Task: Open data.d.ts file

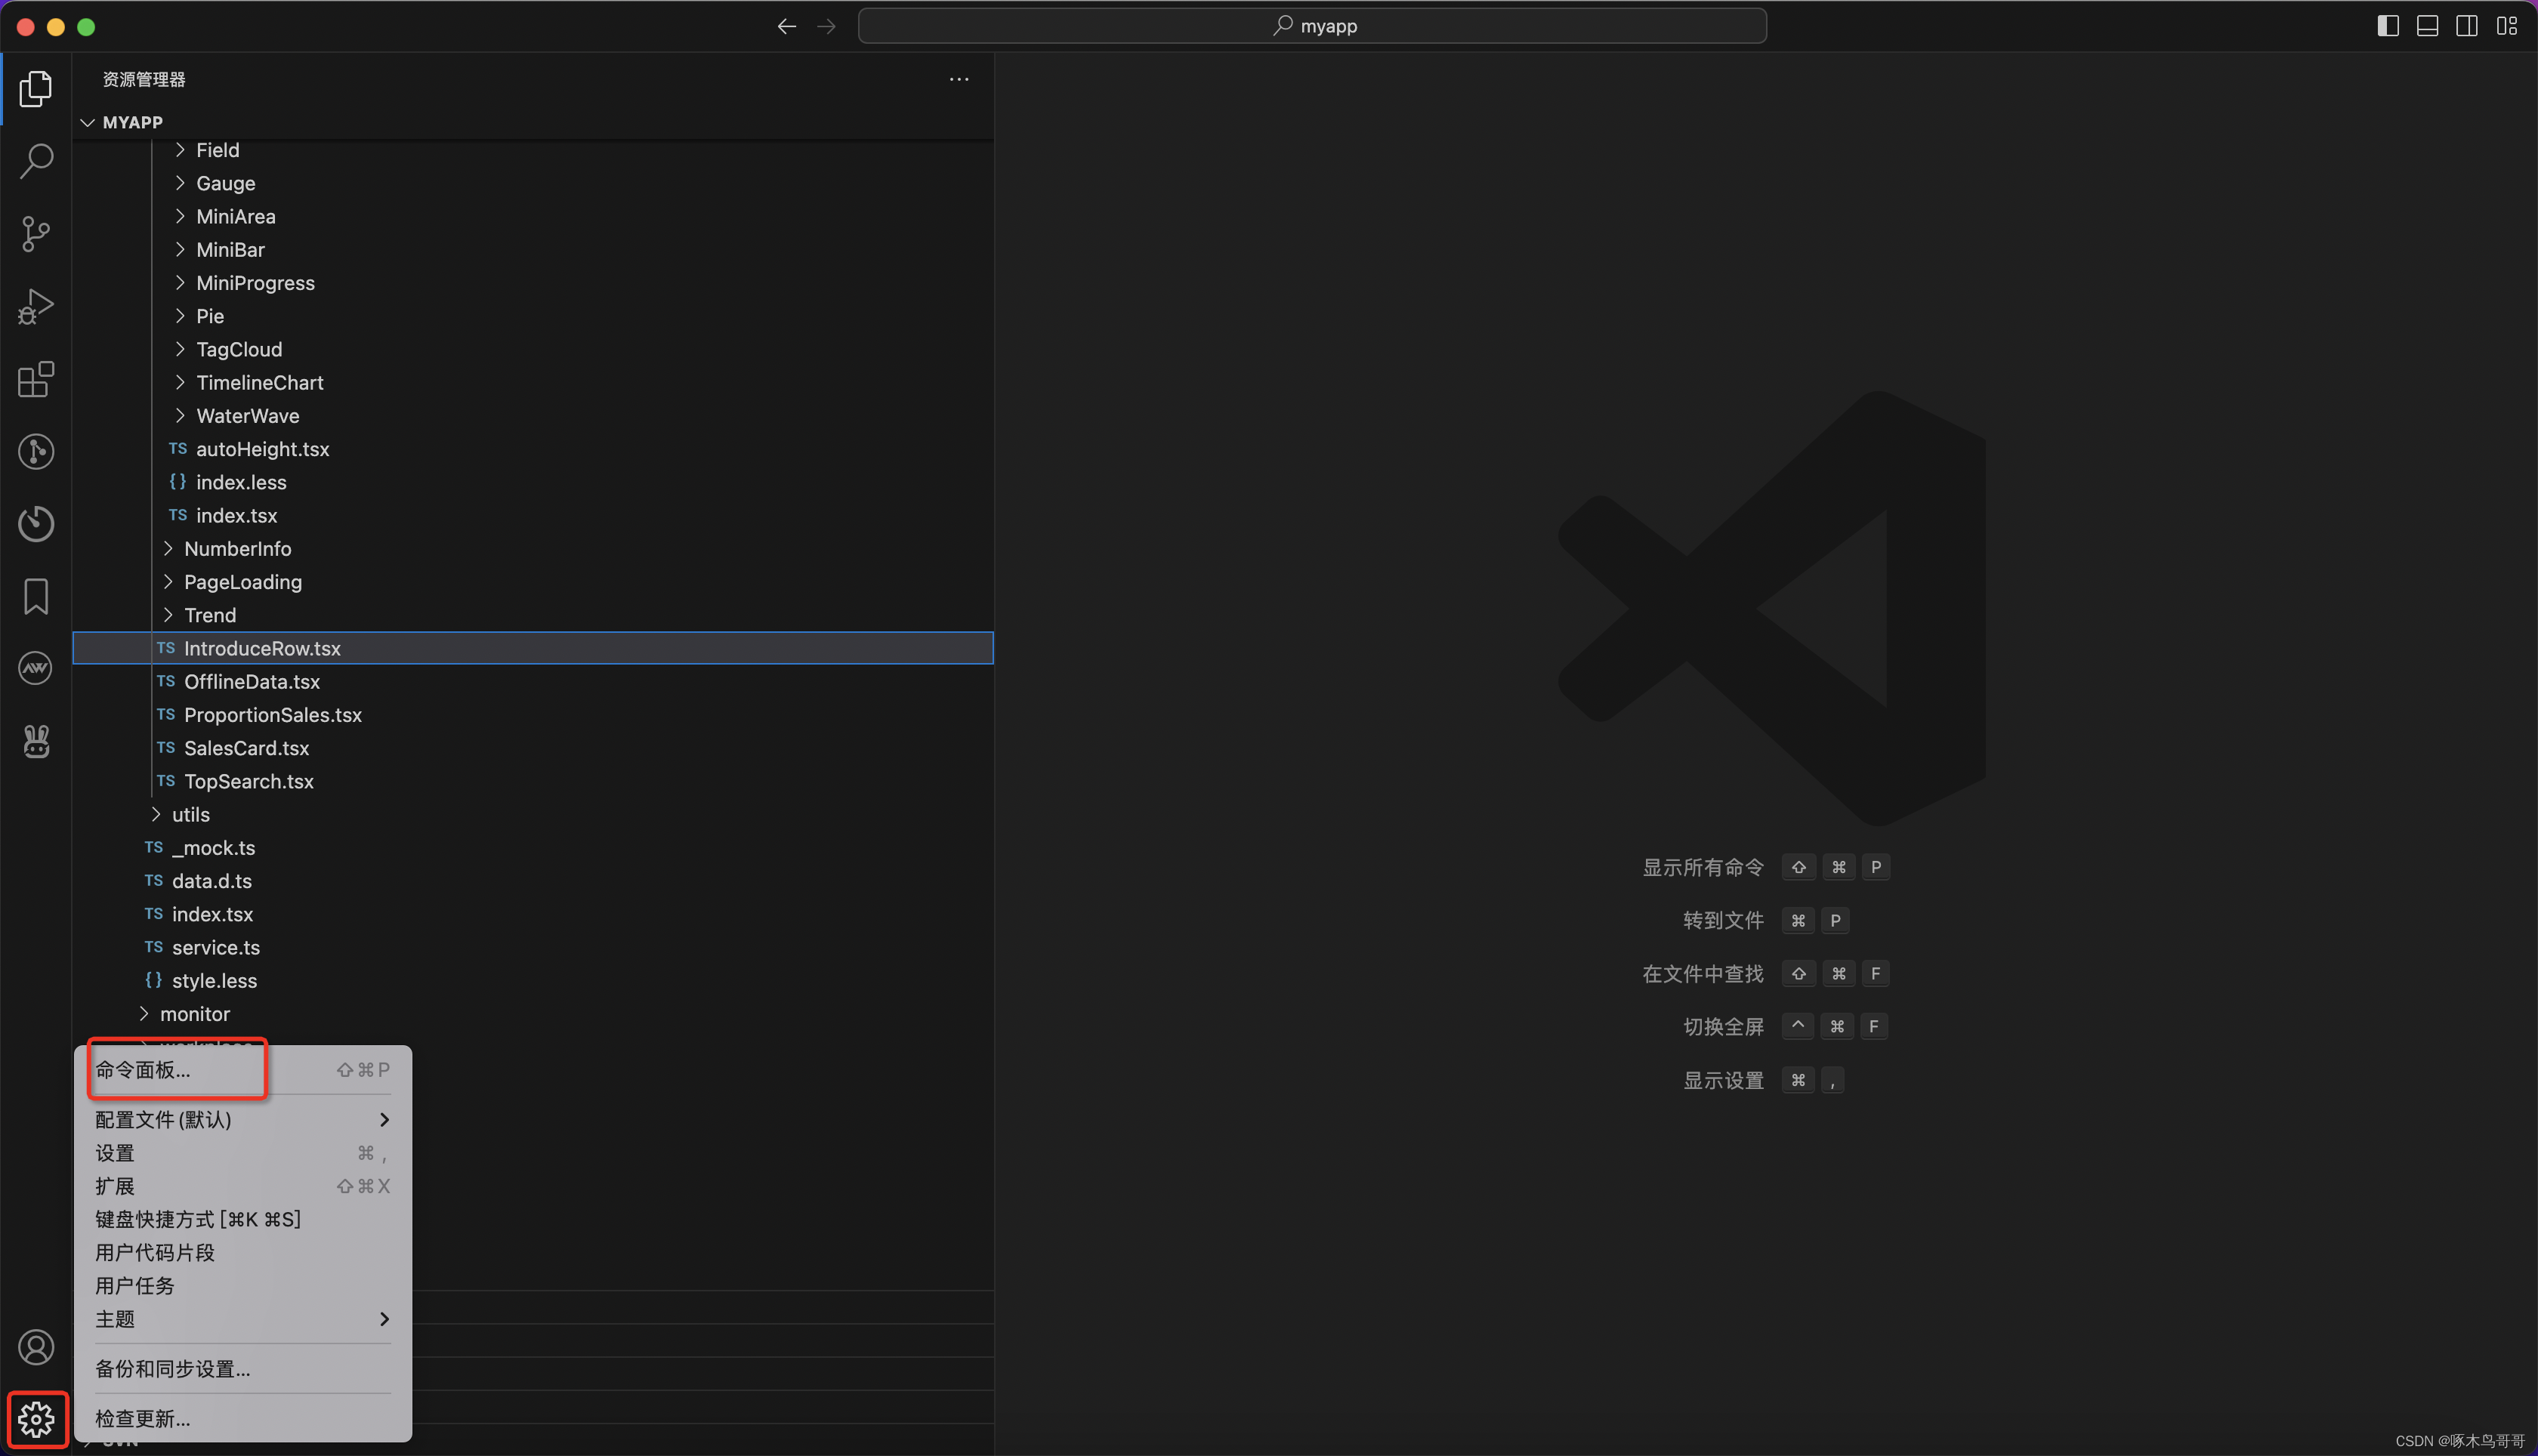Action: coord(533,880)
